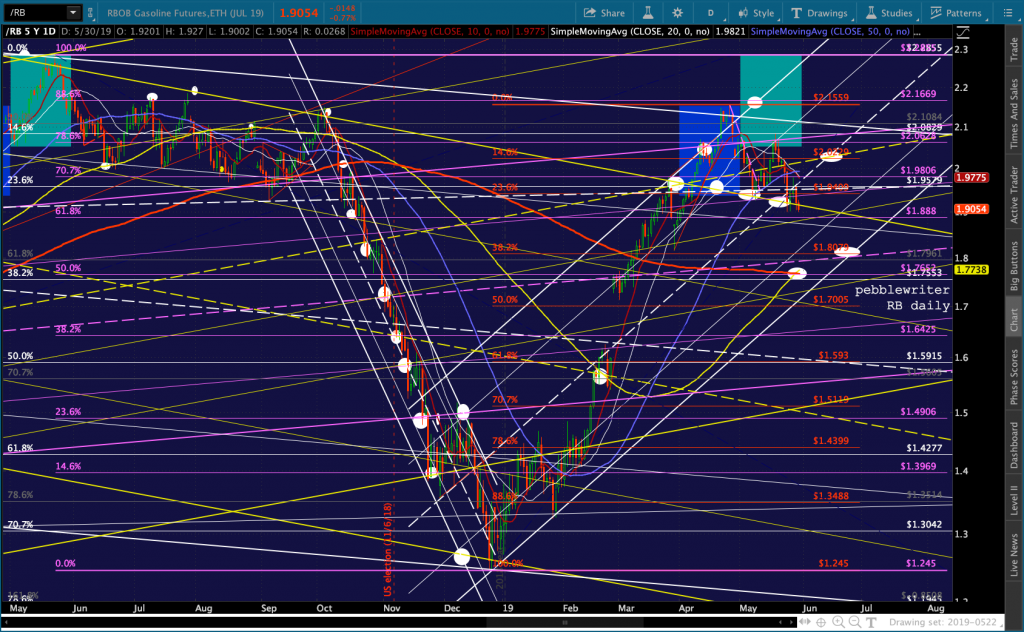Click the Share icon button

tap(604, 12)
